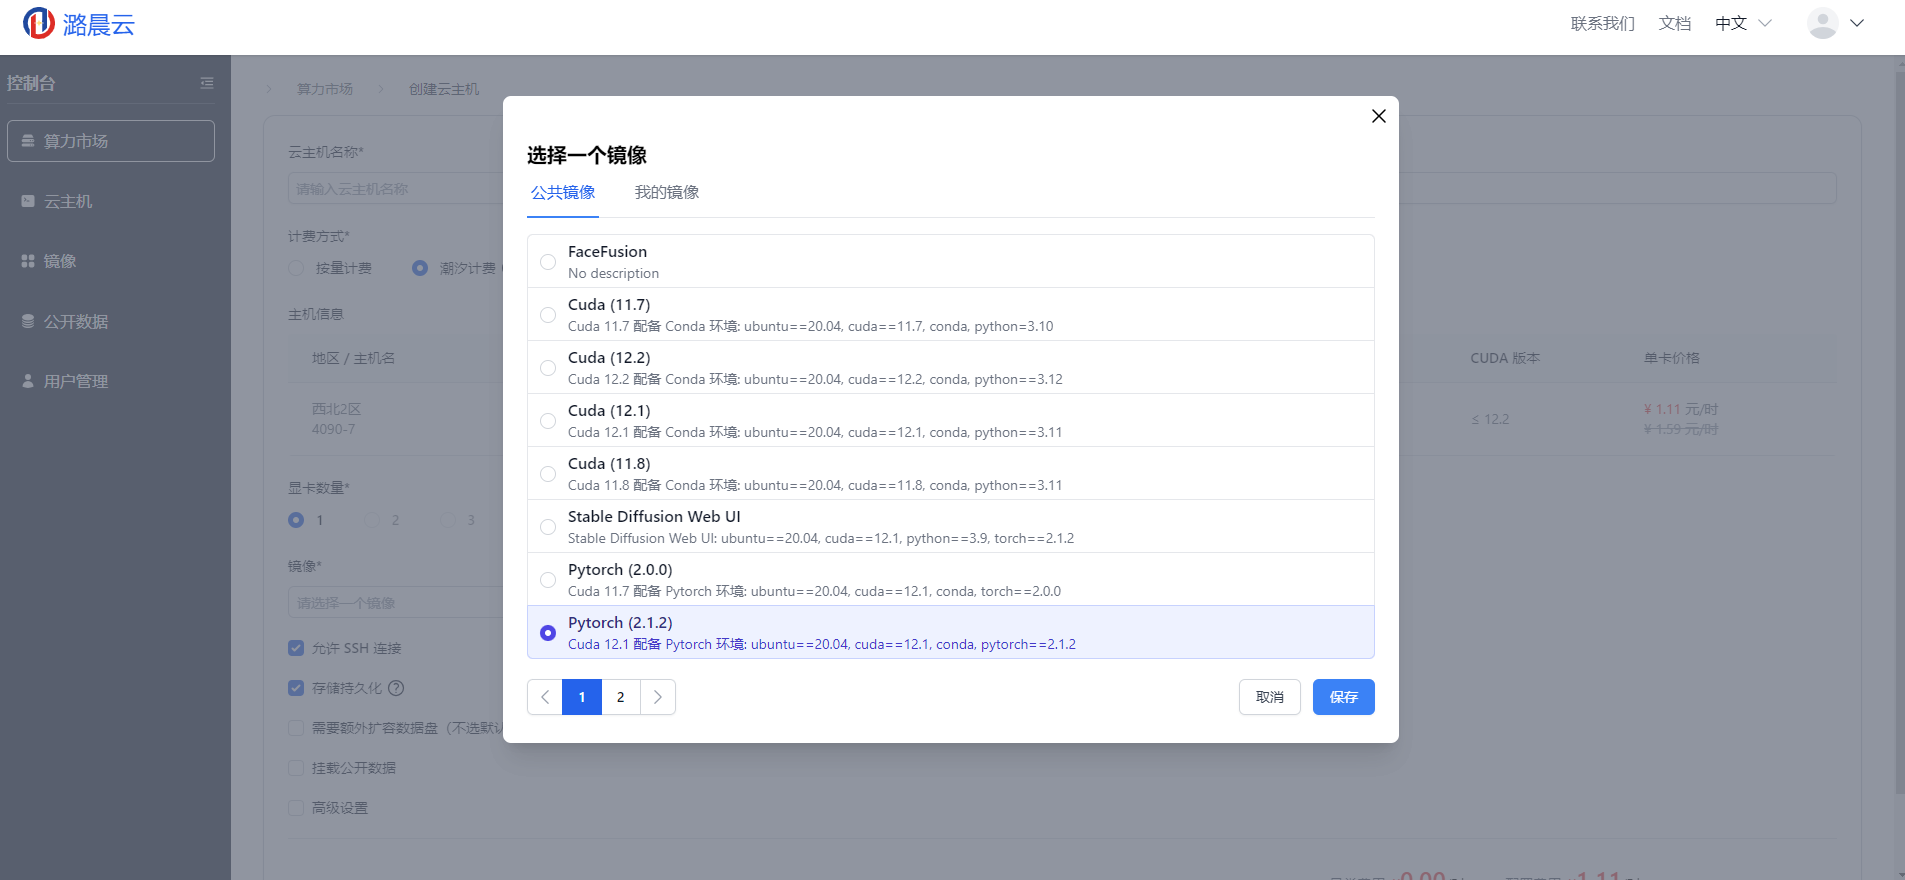Select the FaceFusion image radio button
Viewport: 1905px width, 880px height.
548,262
